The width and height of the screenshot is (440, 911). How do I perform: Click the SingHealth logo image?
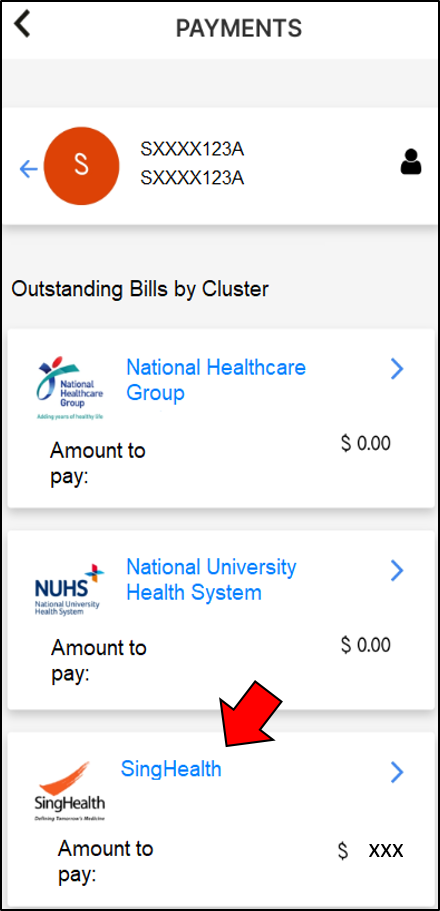pyautogui.click(x=69, y=790)
